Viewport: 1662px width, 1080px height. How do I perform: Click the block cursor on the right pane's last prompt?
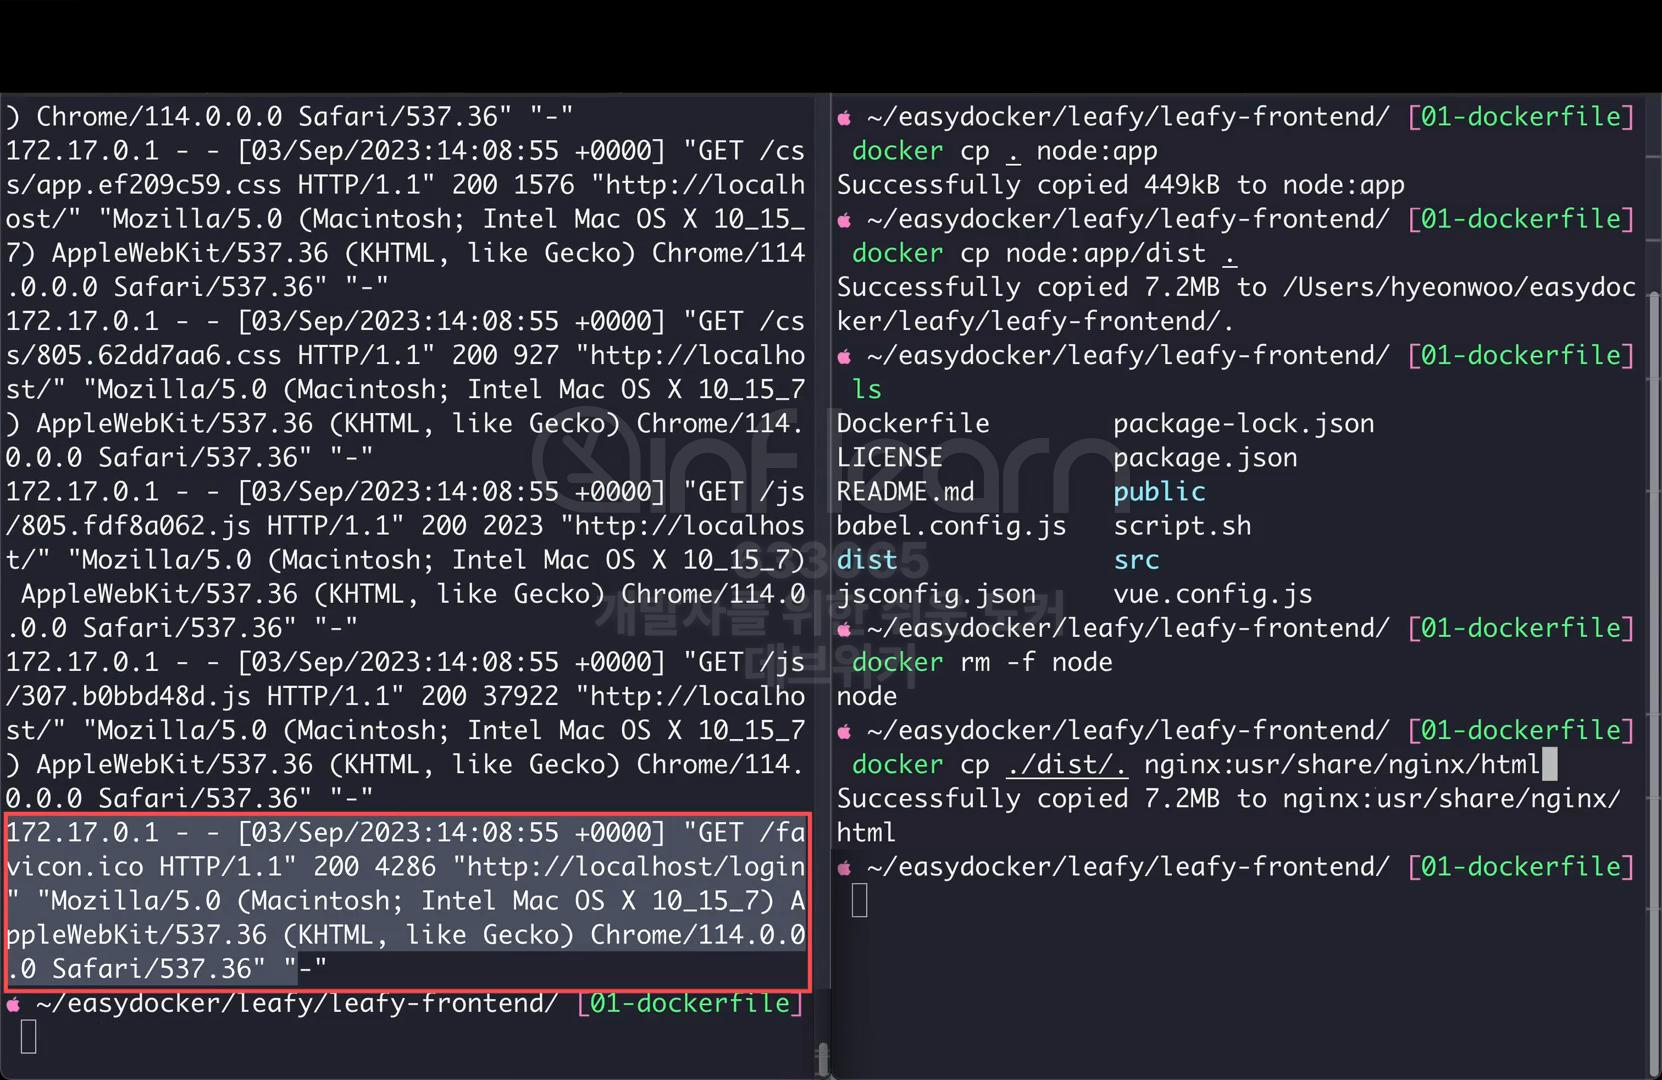tap(860, 901)
